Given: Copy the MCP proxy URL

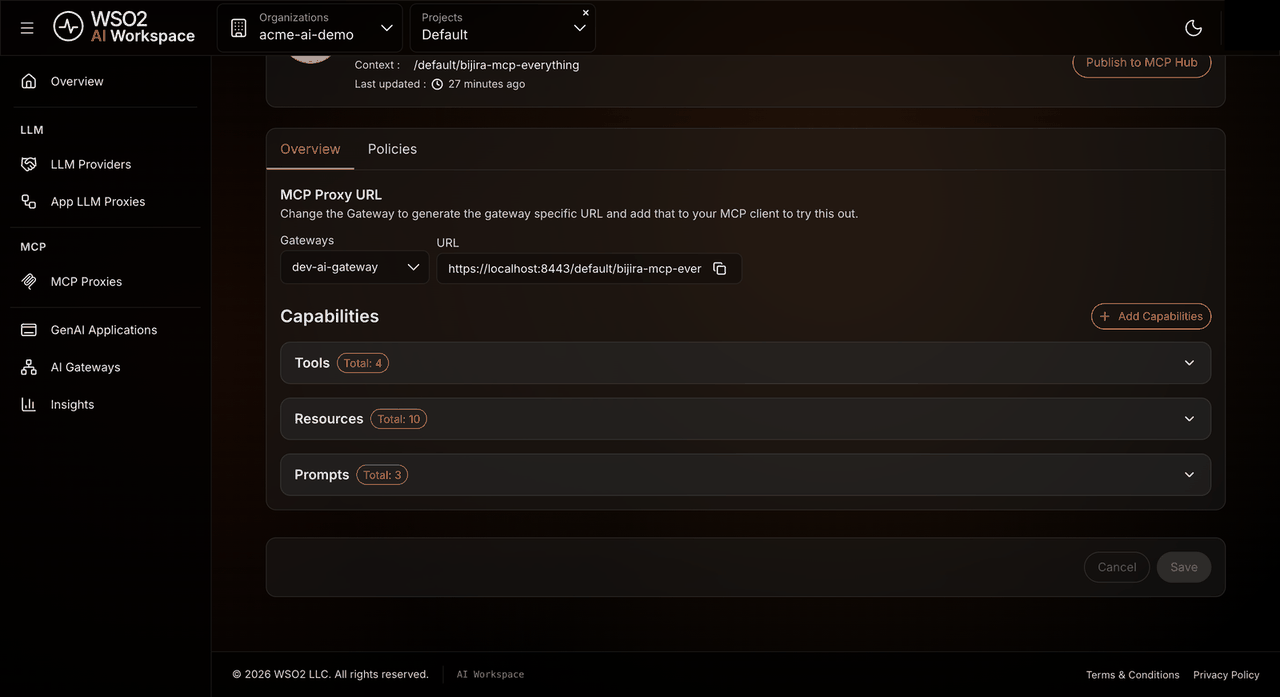Looking at the screenshot, I should click(x=720, y=269).
